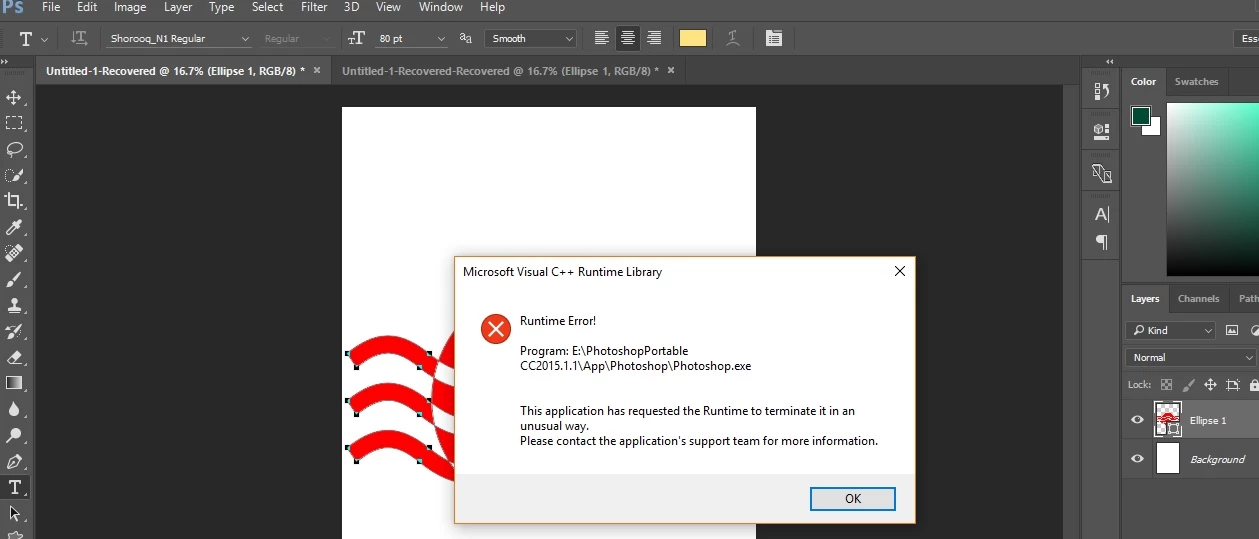
Task: Click the Background layer thumbnail
Action: (1168, 459)
